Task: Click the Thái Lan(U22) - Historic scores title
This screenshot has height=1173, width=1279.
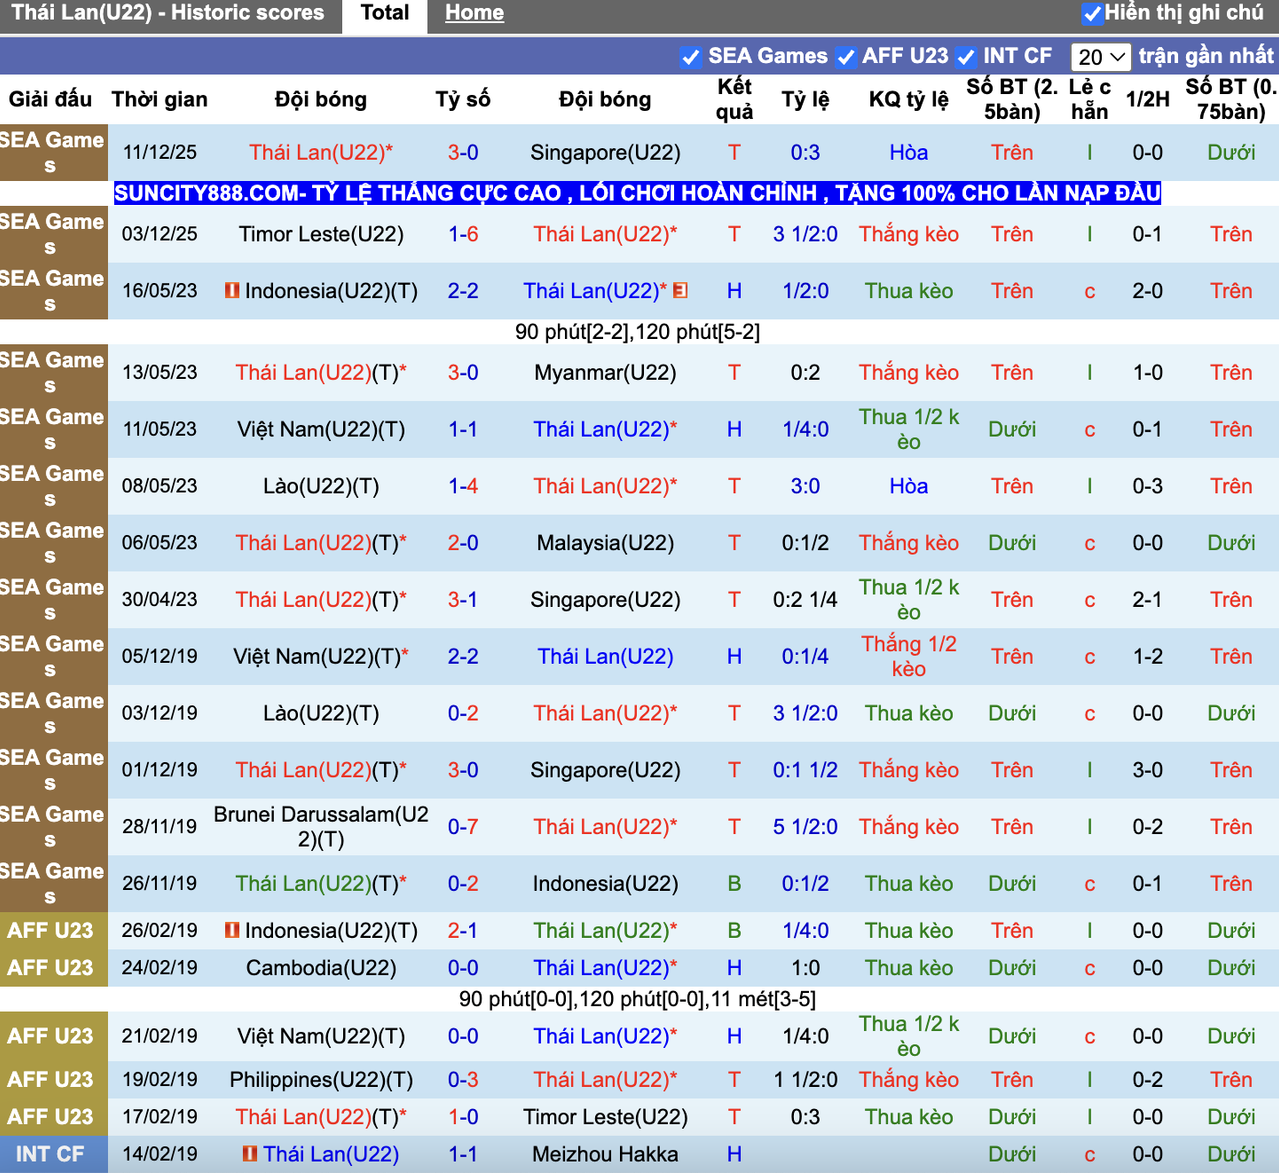Action: [x=168, y=13]
